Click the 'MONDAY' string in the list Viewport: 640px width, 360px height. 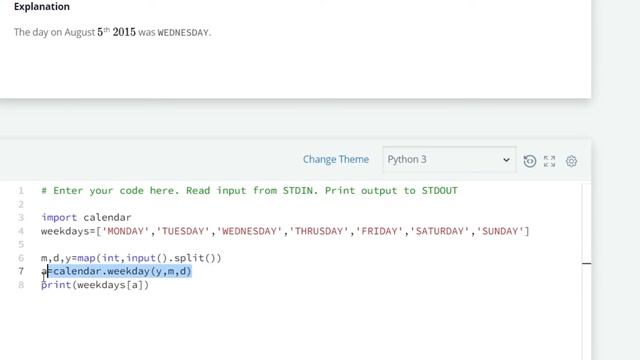(125, 231)
